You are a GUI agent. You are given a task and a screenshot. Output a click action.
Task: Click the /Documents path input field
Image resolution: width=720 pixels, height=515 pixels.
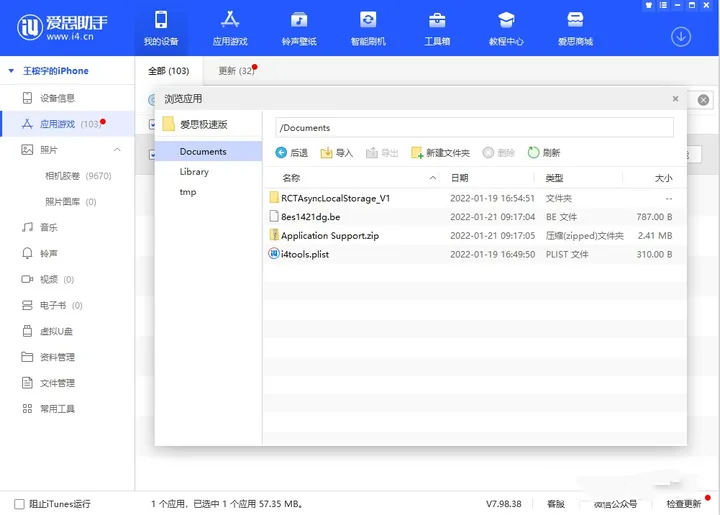pyautogui.click(x=474, y=128)
